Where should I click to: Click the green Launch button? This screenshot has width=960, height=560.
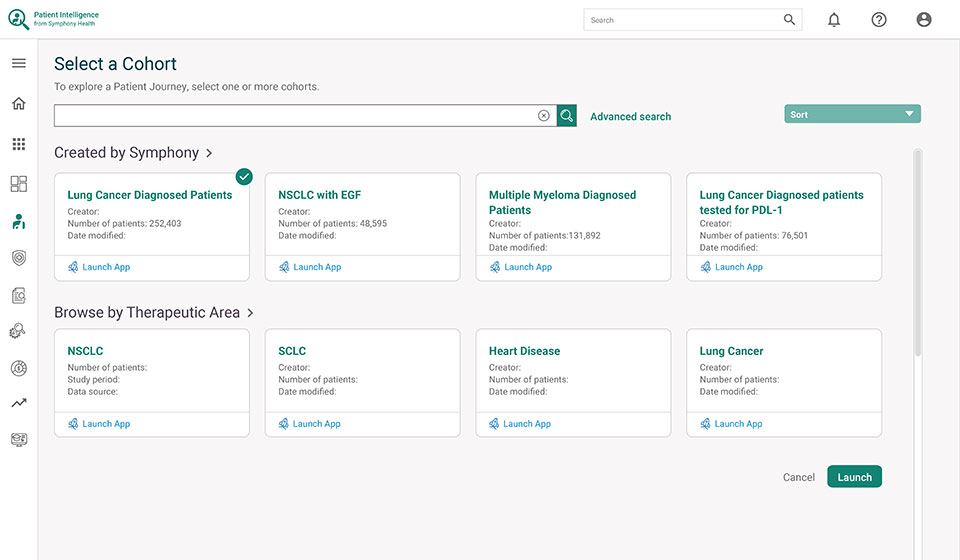click(x=854, y=477)
